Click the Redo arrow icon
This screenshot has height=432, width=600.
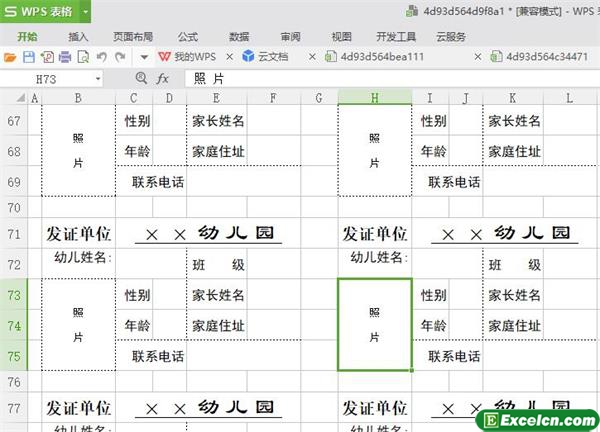120,57
